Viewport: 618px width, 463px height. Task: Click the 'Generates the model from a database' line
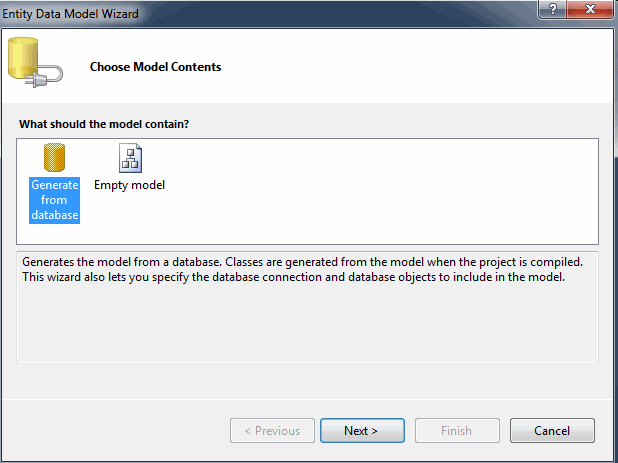click(302, 262)
